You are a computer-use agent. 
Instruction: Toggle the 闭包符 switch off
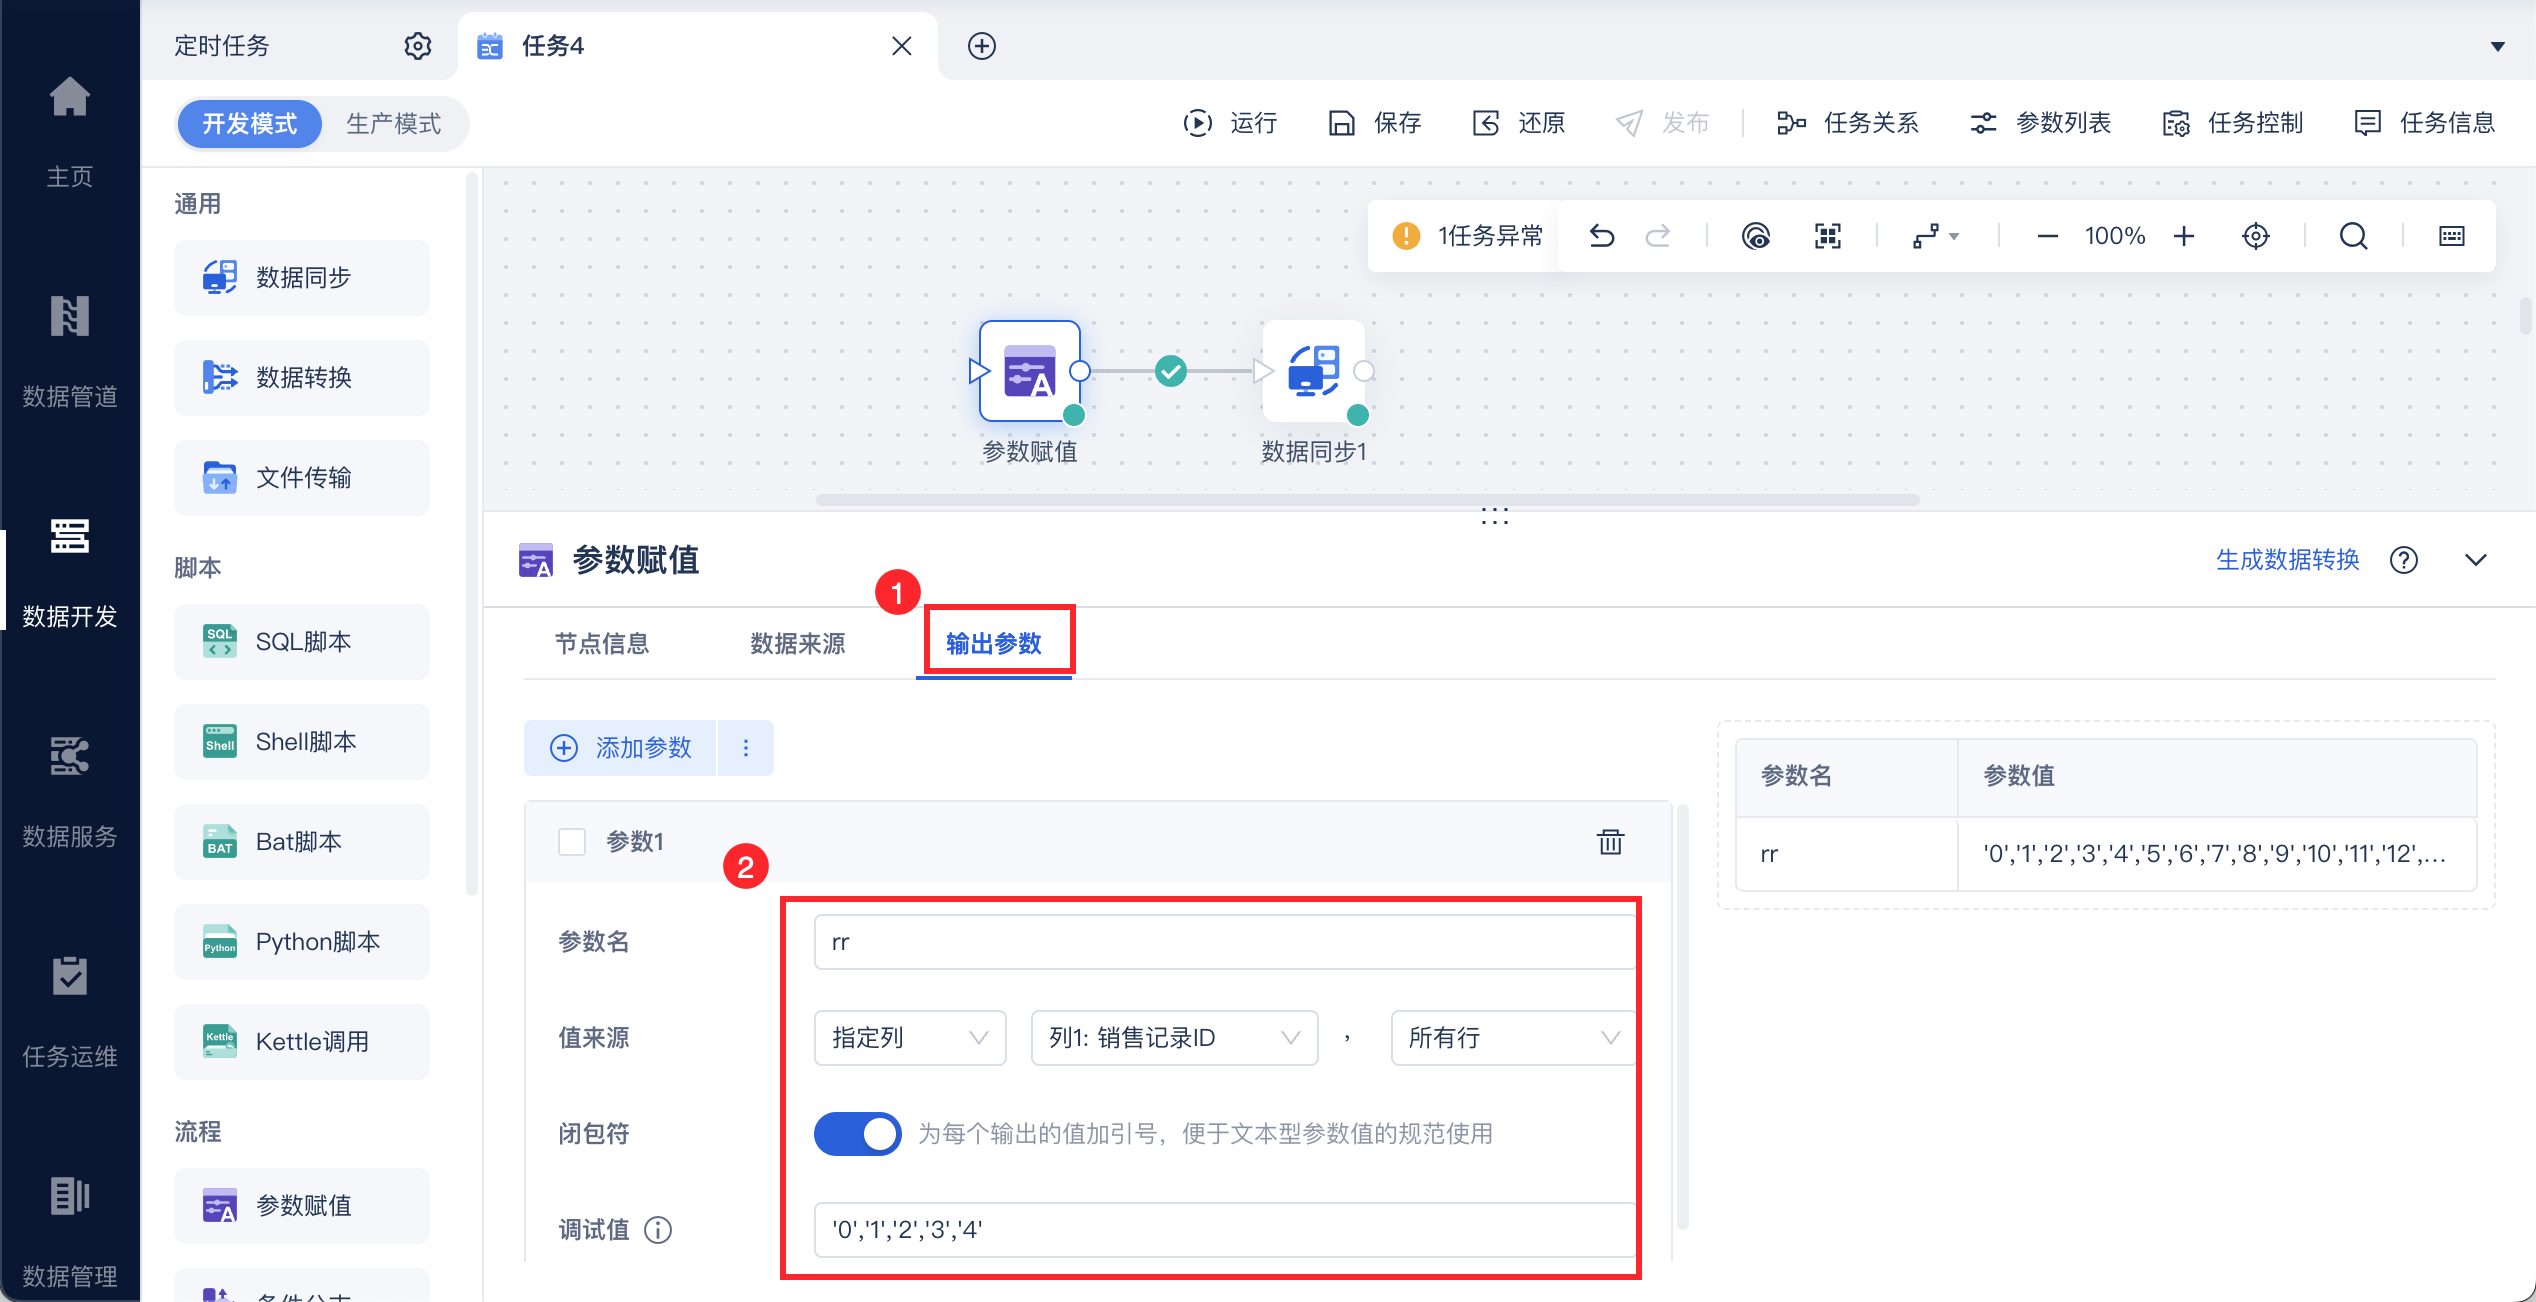tap(857, 1134)
